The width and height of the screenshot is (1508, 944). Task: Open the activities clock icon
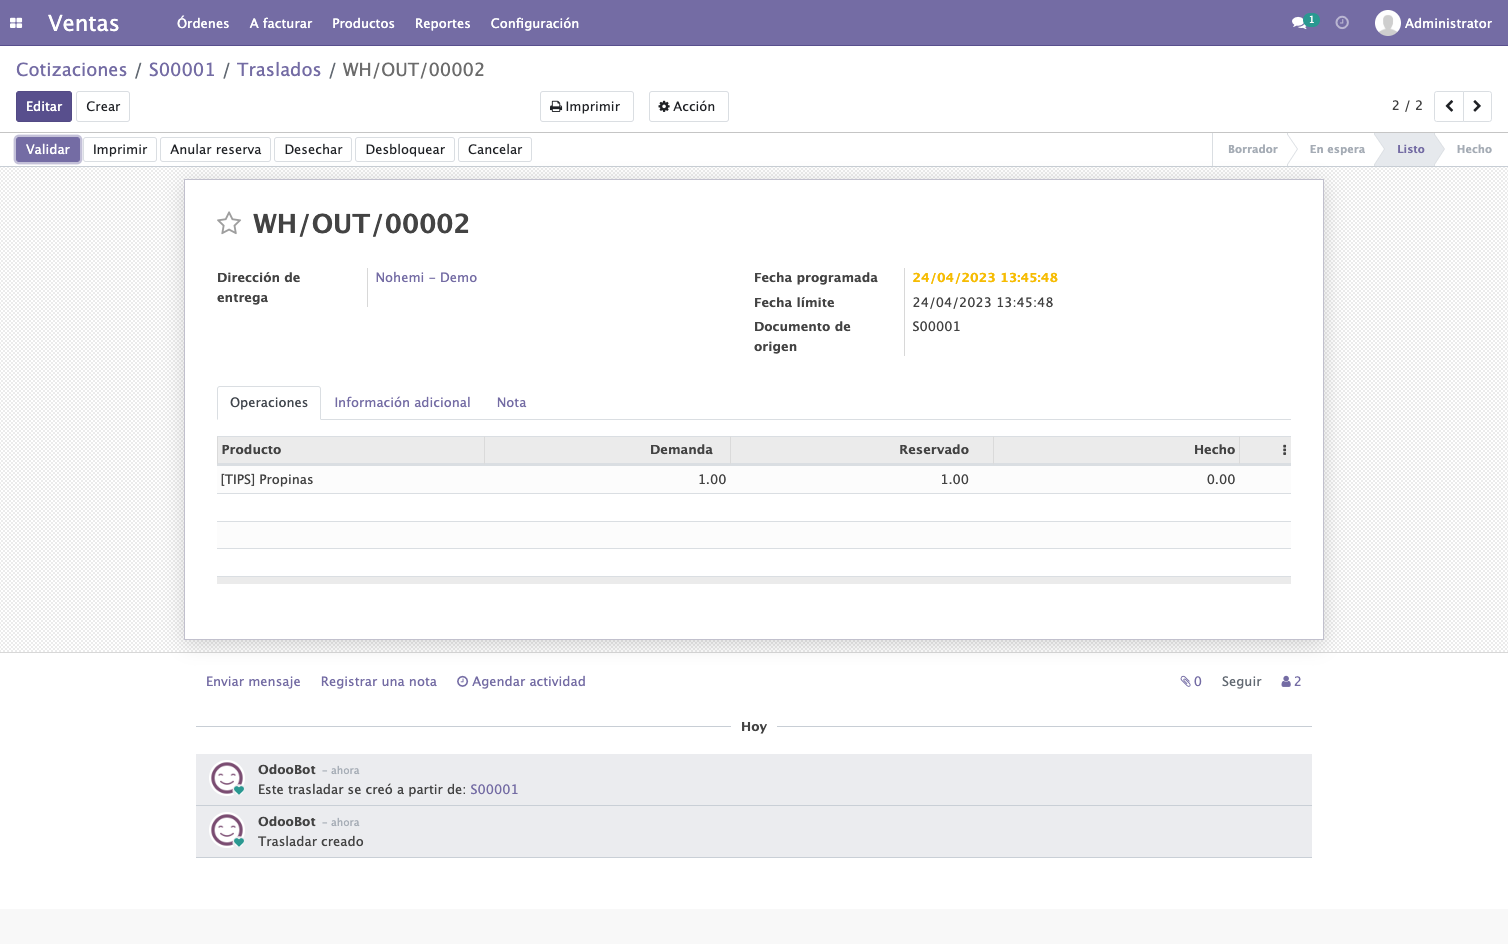pyautogui.click(x=1342, y=23)
